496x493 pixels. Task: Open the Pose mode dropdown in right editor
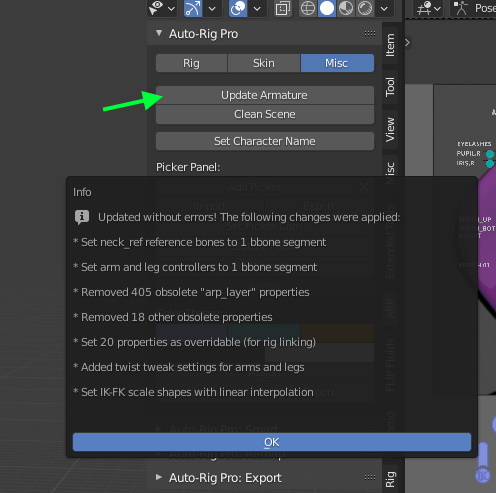473,8
